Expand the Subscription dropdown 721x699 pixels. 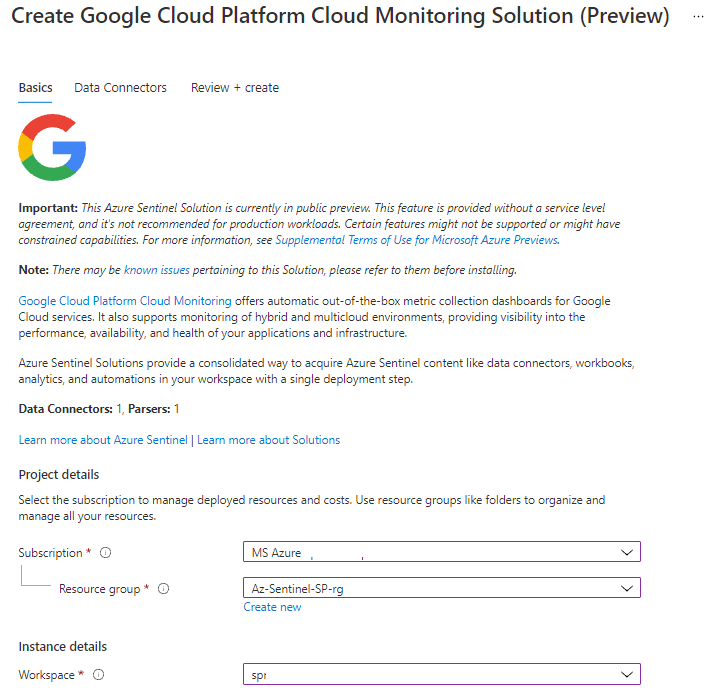(x=441, y=552)
